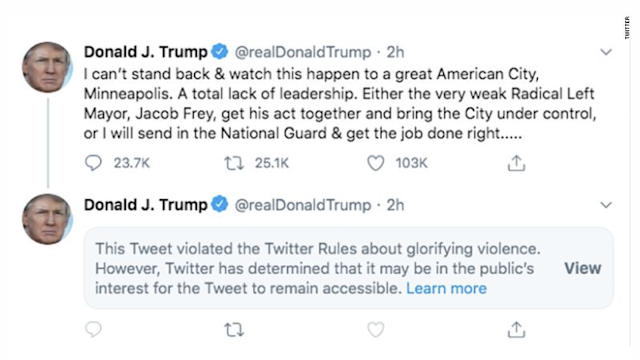The width and height of the screenshot is (640, 360).
Task: Click the @realDonaldTrump handle on the second tweet
Action: tap(303, 205)
